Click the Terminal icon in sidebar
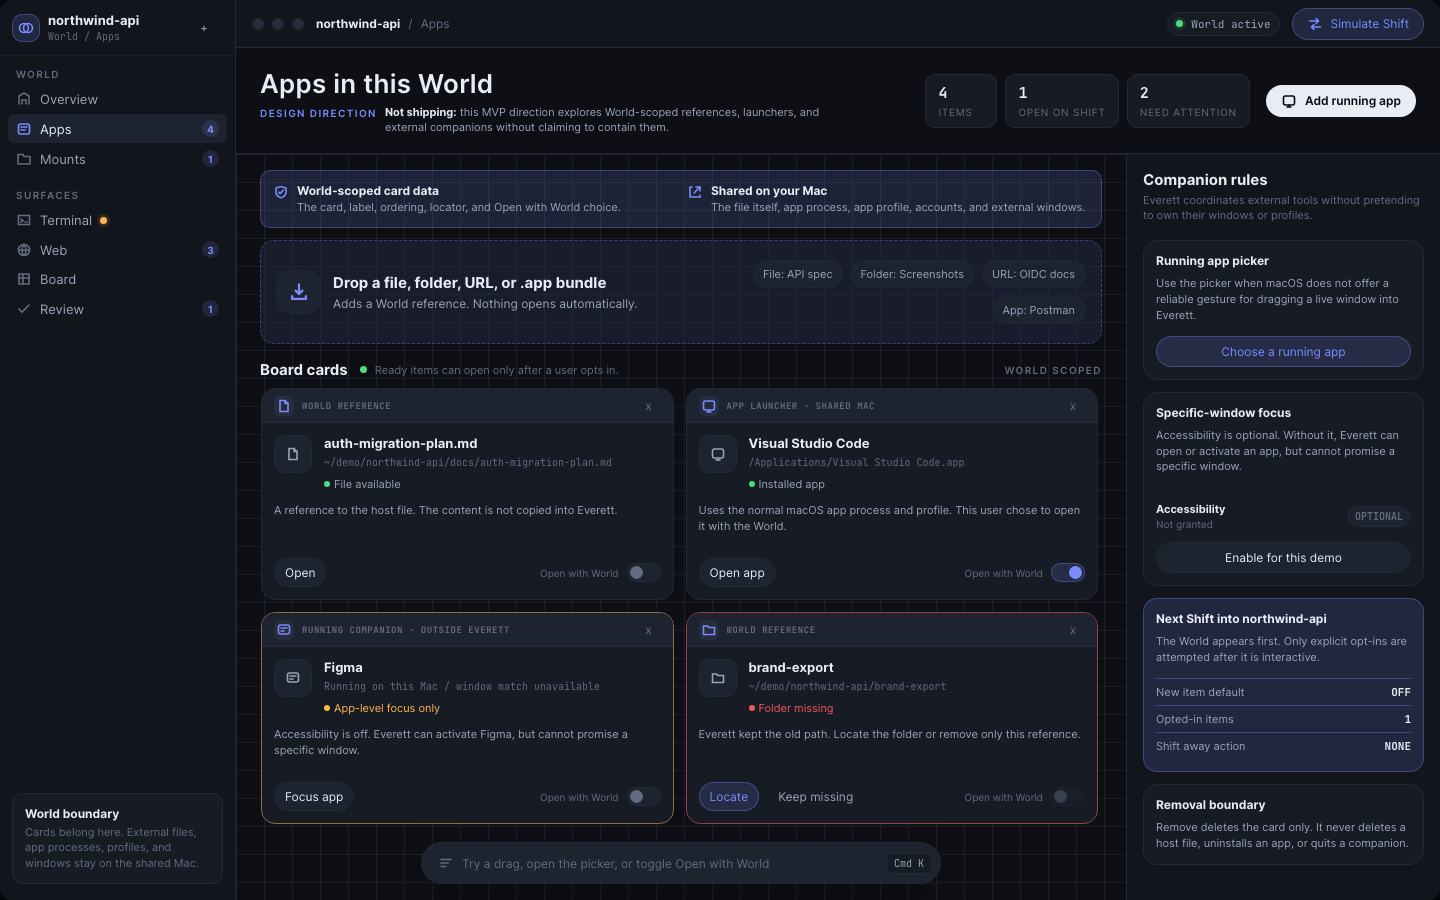This screenshot has width=1440, height=900. point(24,220)
